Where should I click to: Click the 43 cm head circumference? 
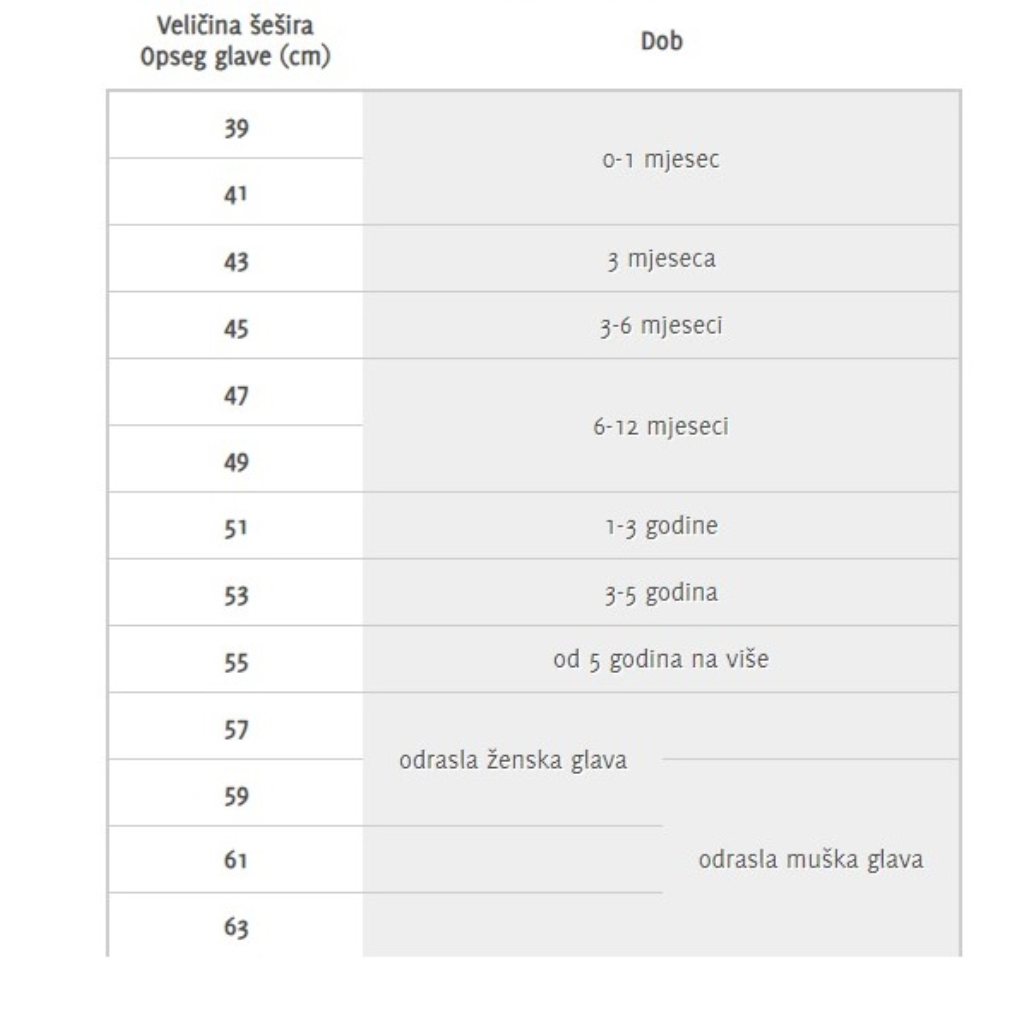tap(236, 261)
